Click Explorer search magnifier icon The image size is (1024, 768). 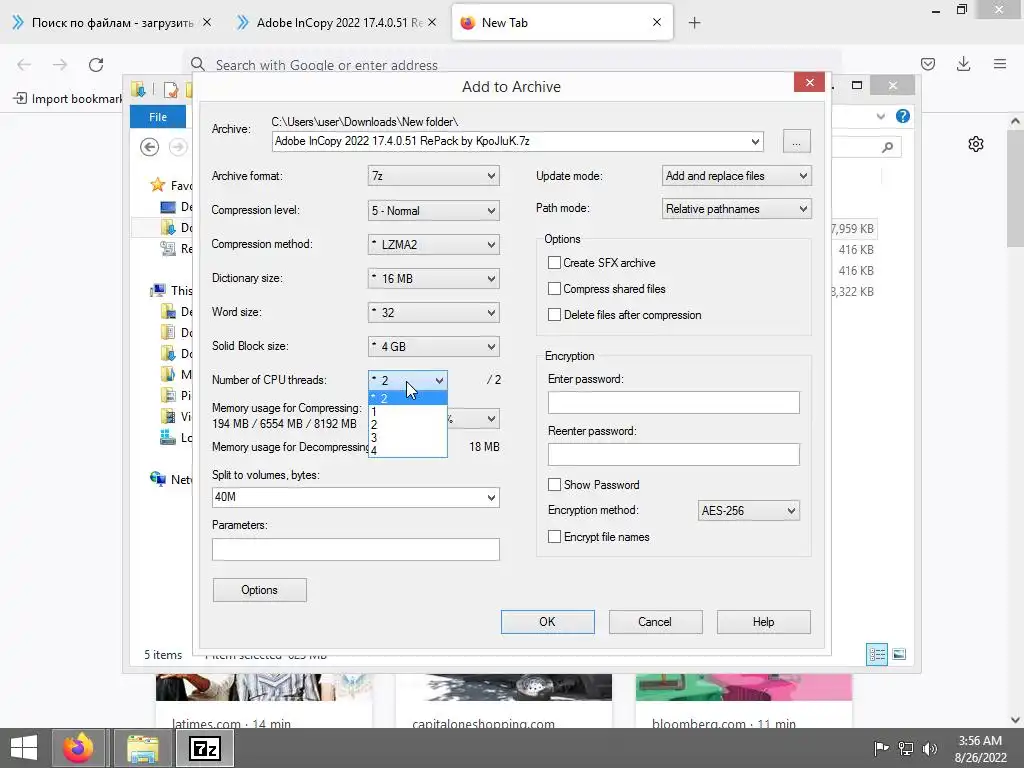pos(887,148)
